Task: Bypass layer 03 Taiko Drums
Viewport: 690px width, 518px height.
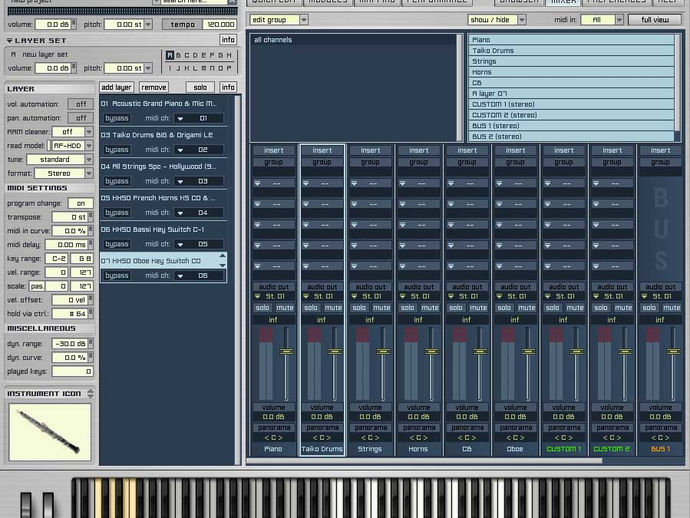Action: click(117, 150)
